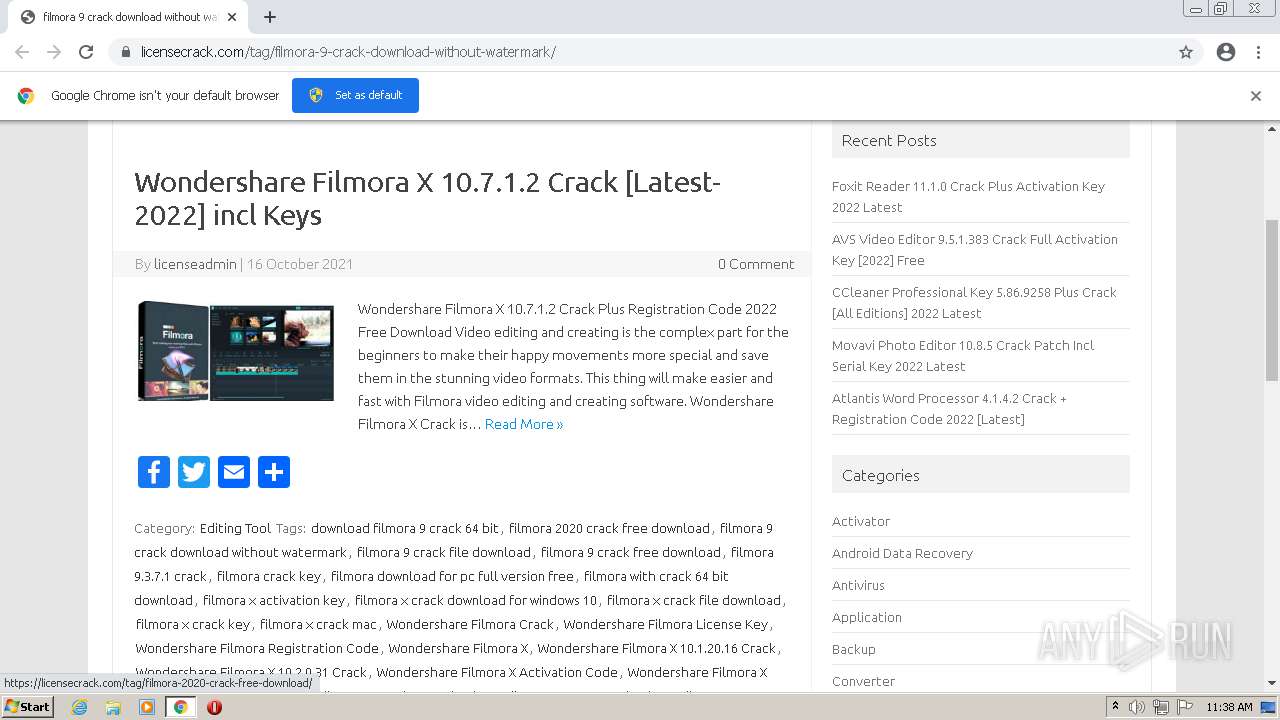Open tag filmora crack key

click(269, 576)
